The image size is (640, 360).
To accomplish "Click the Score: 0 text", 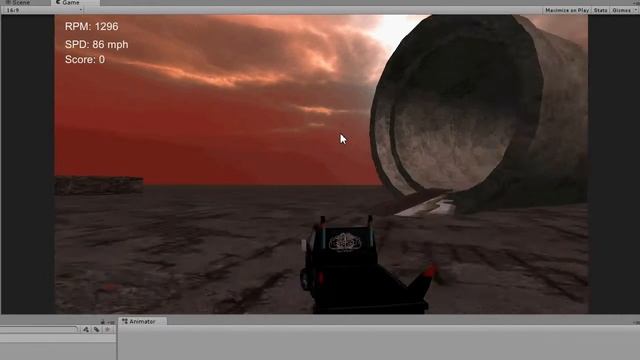I will click(x=85, y=60).
